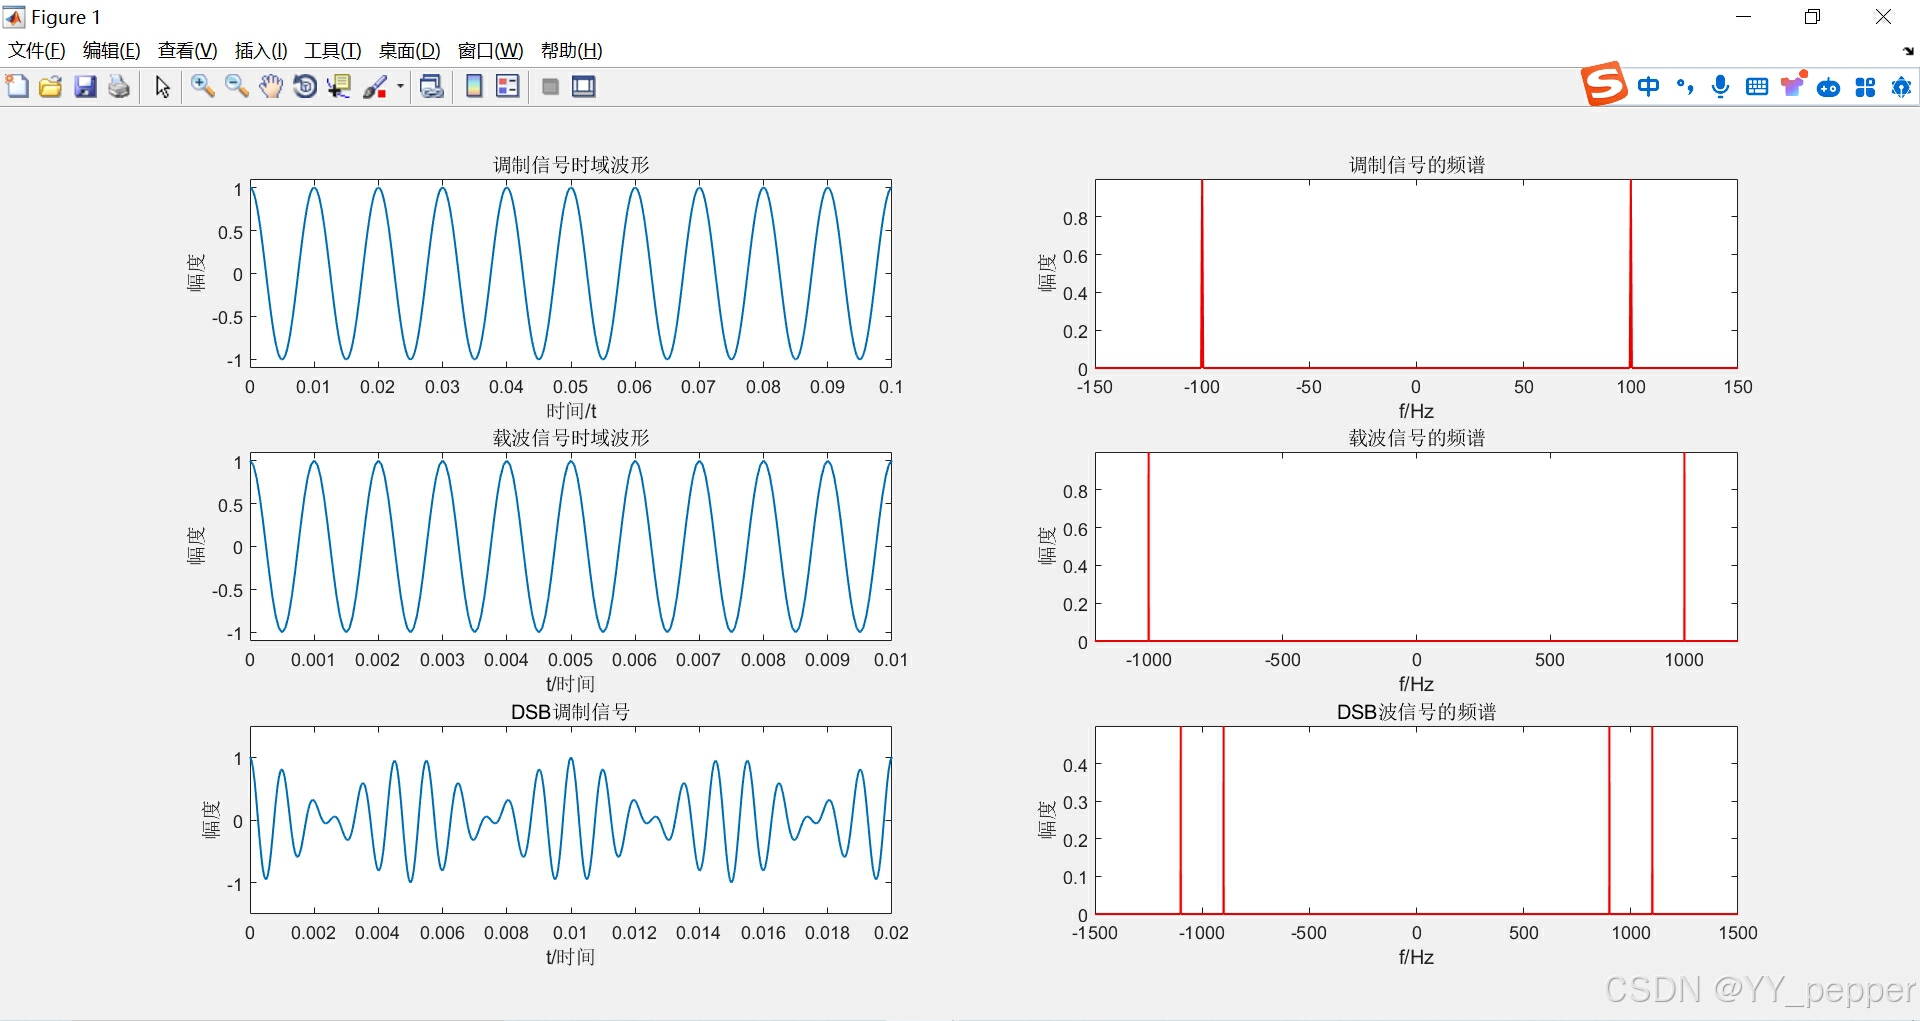The image size is (1920, 1021).
Task: Open the Sogou skin shirt icon
Action: (1793, 84)
